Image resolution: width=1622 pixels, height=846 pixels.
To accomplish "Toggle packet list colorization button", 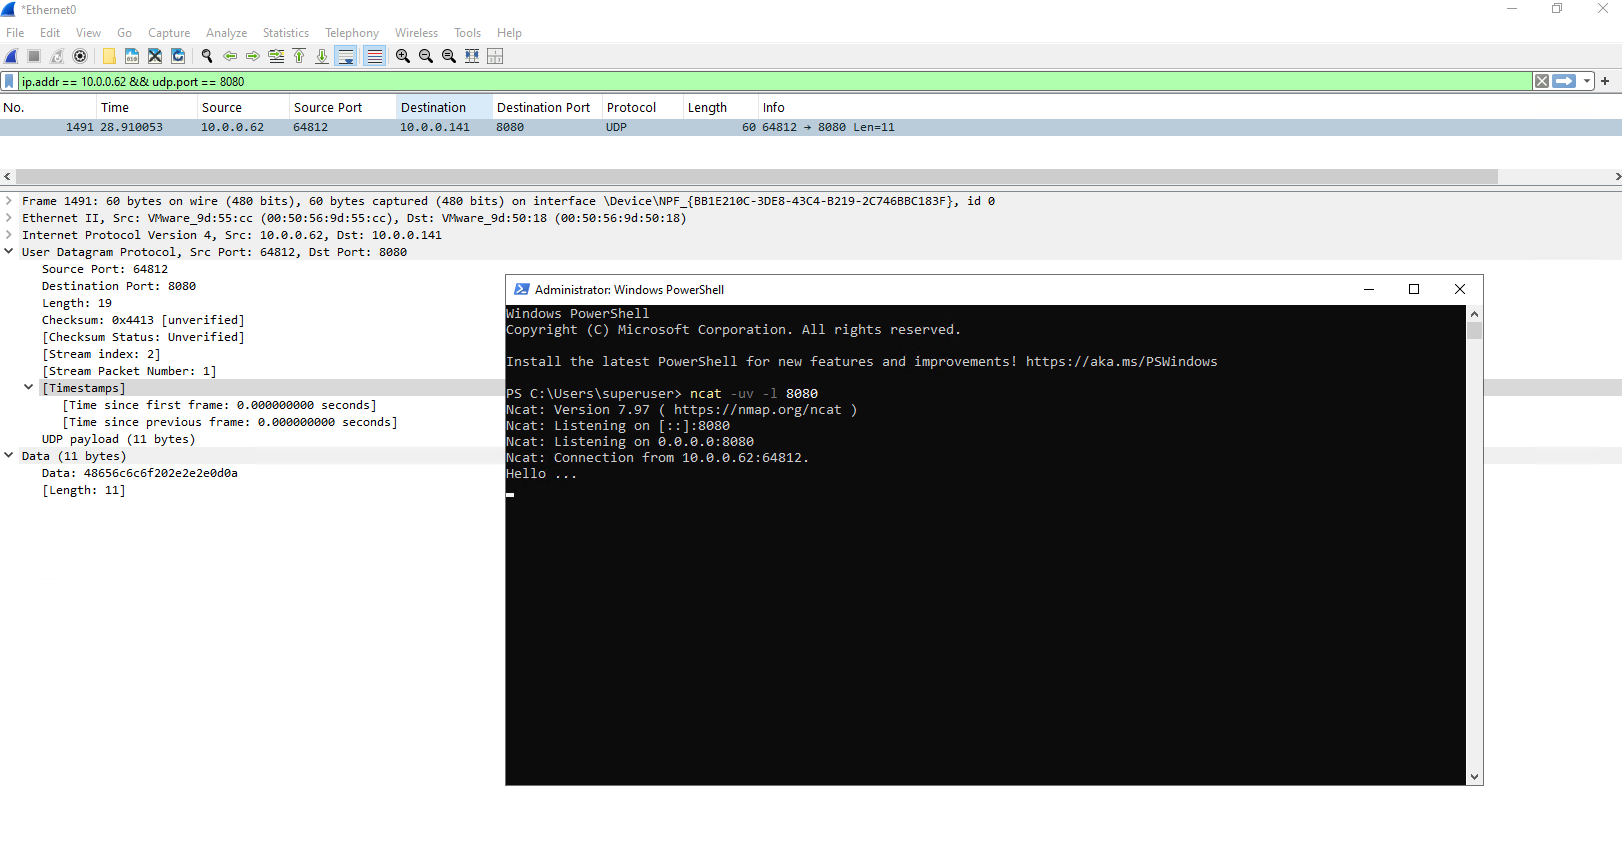I will [374, 56].
